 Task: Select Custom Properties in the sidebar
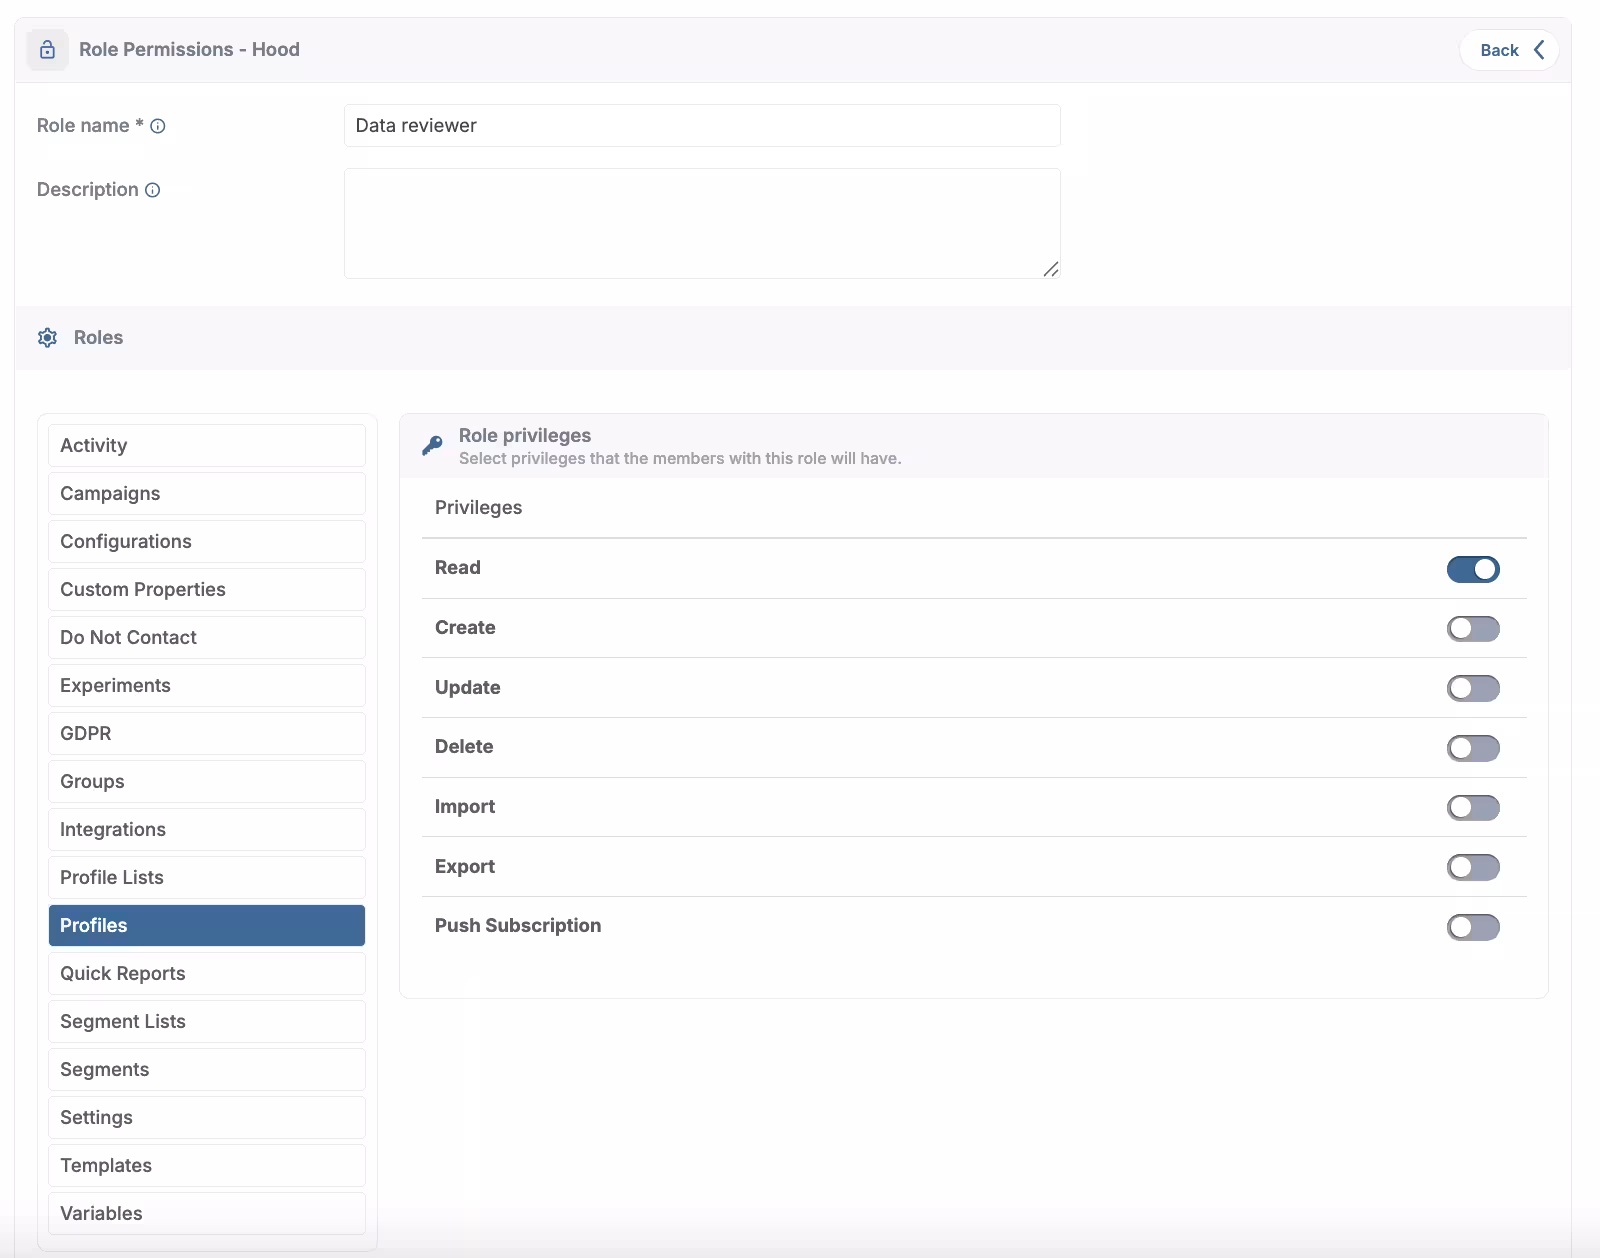point(206,589)
